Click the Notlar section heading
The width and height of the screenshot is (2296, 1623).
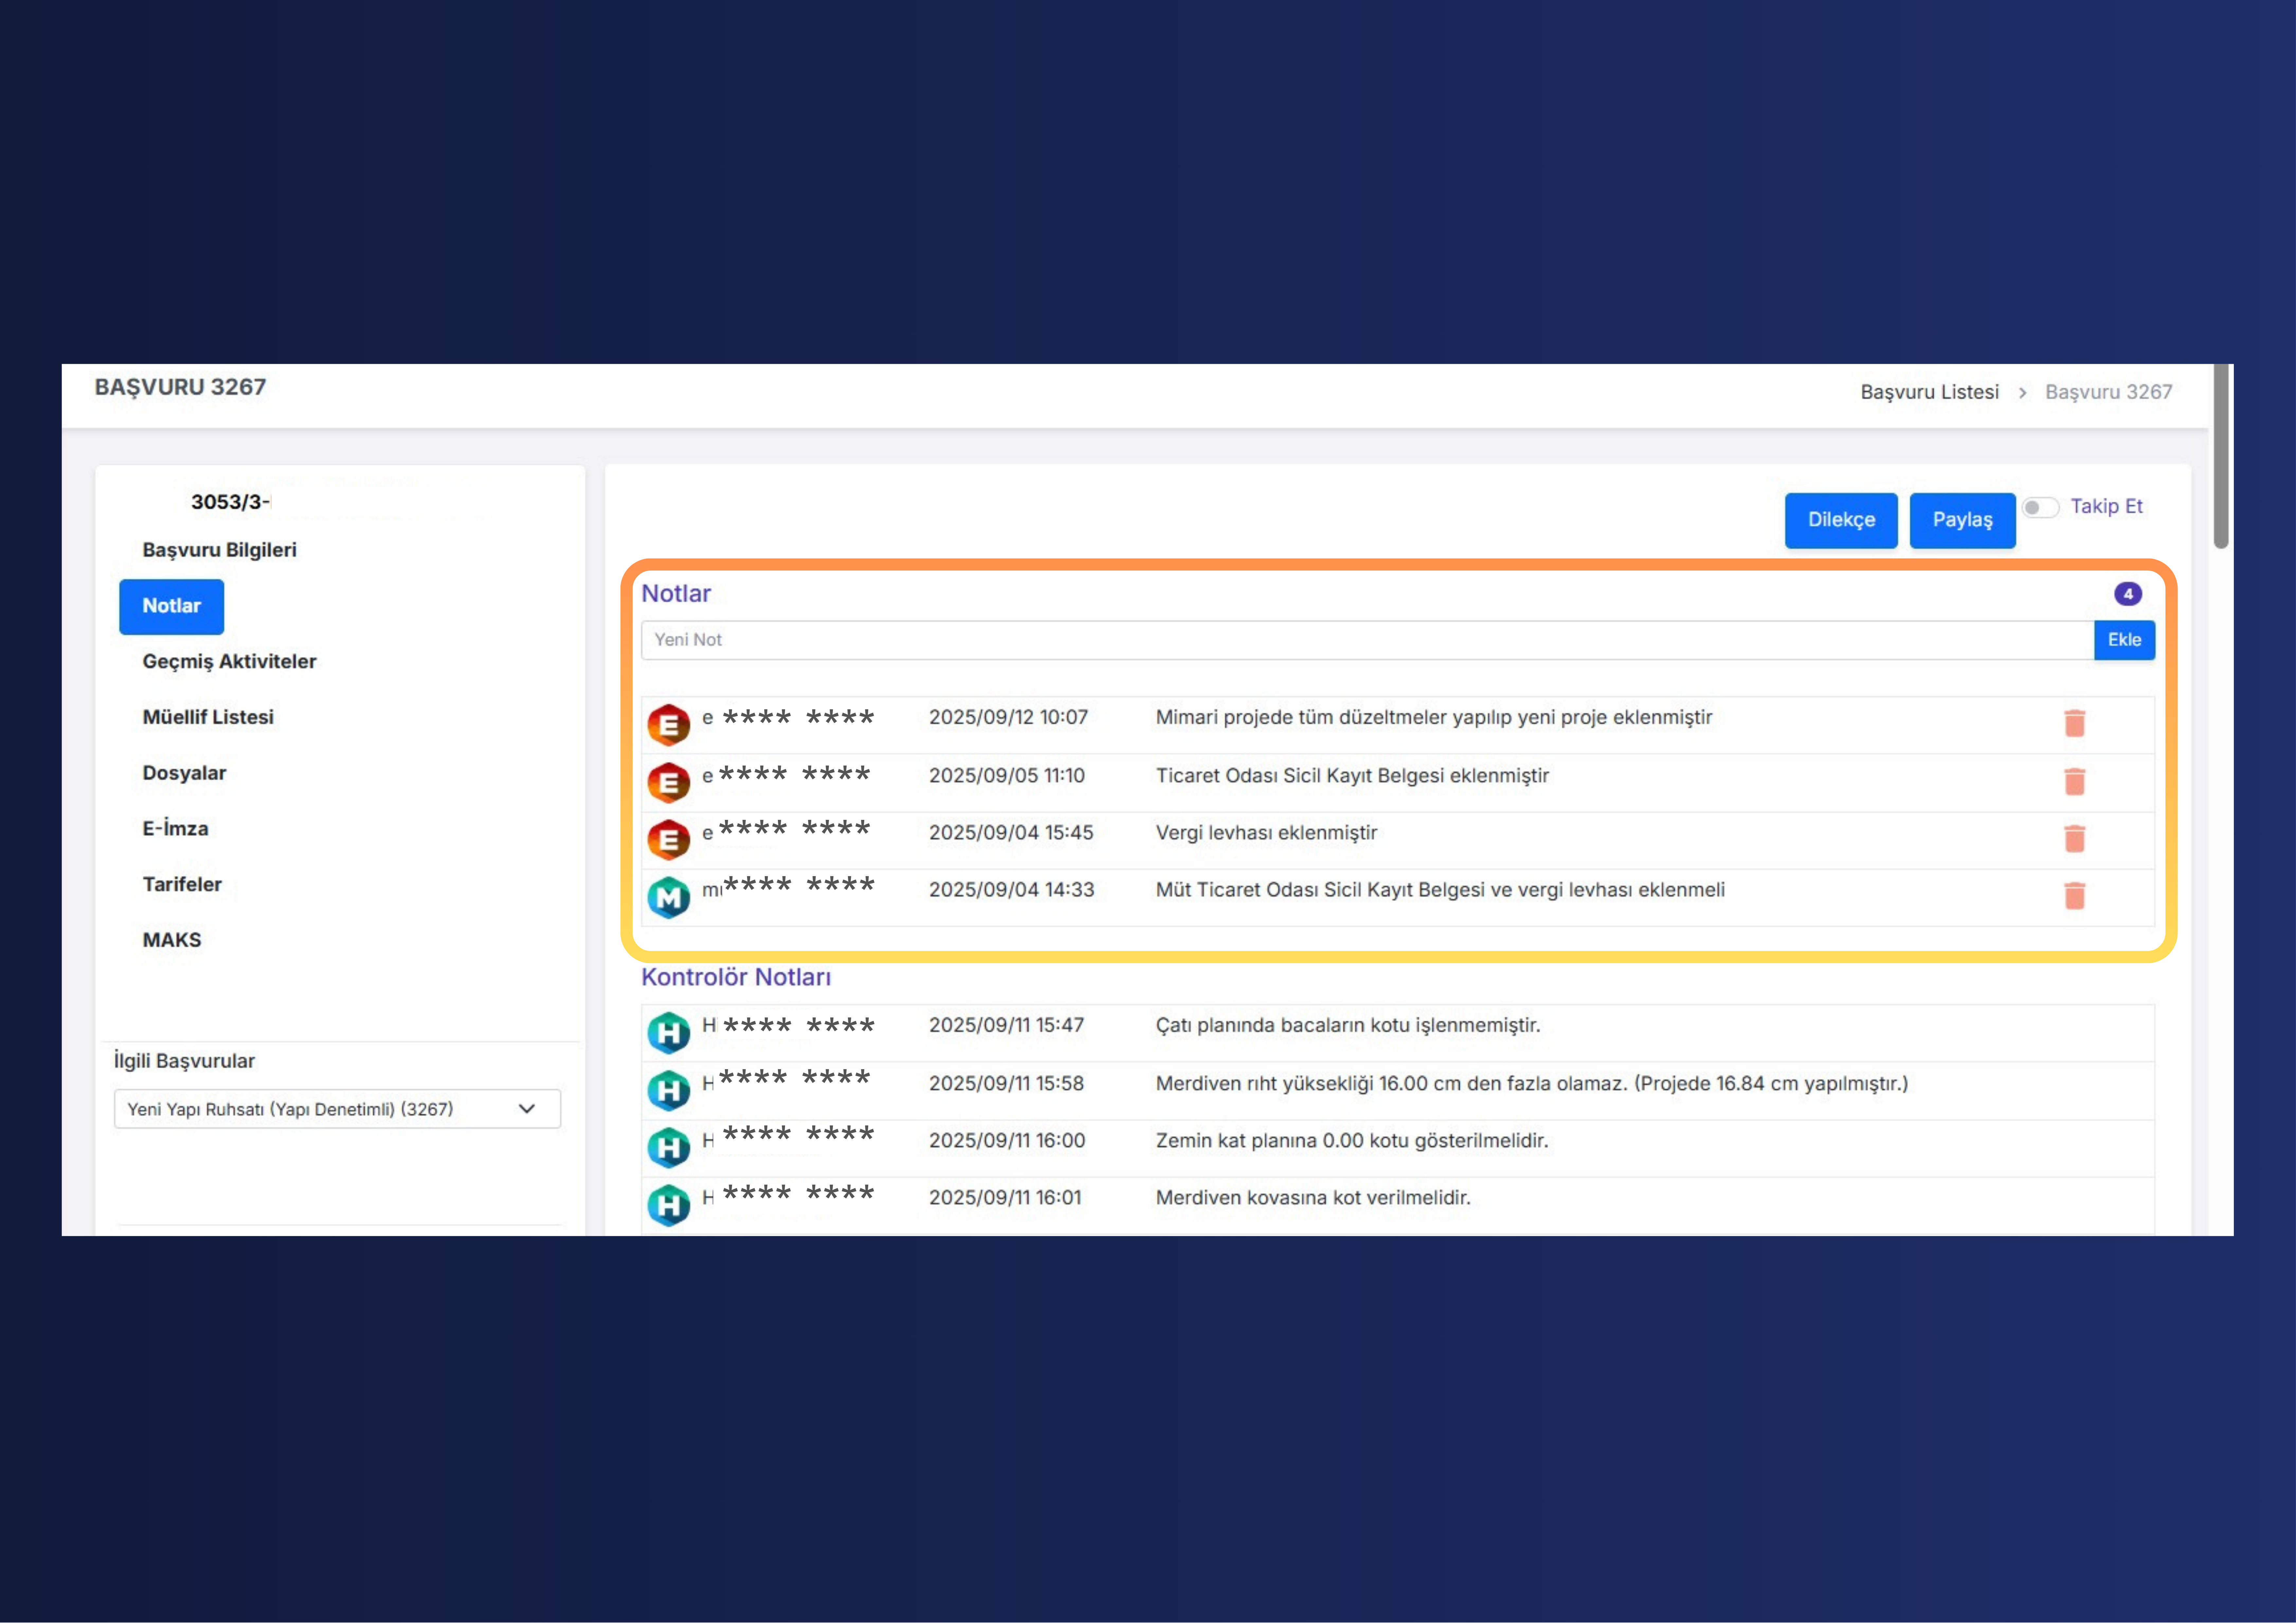click(x=676, y=594)
